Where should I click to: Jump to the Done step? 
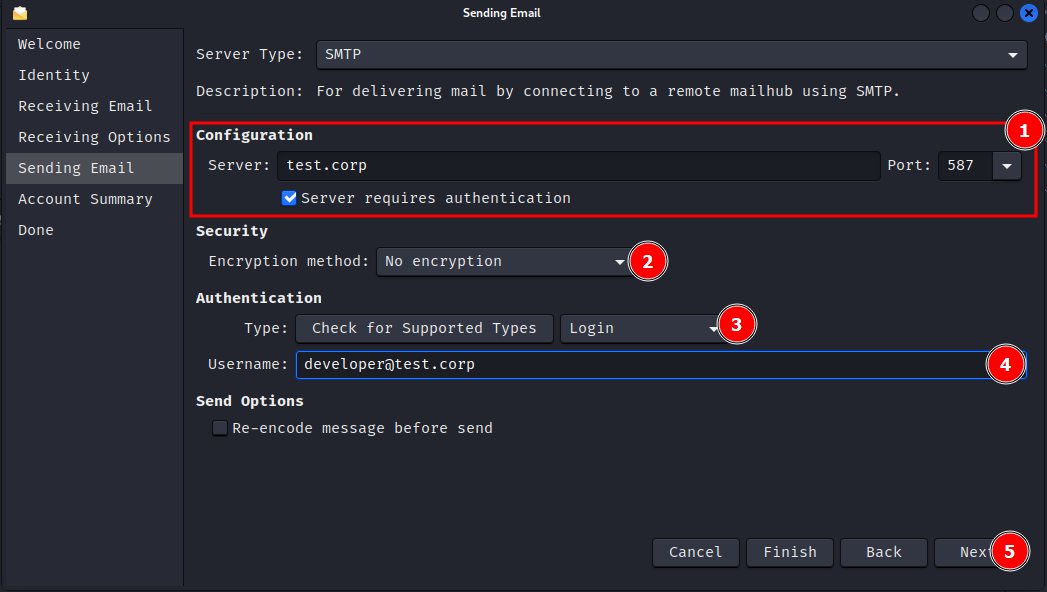(x=36, y=230)
